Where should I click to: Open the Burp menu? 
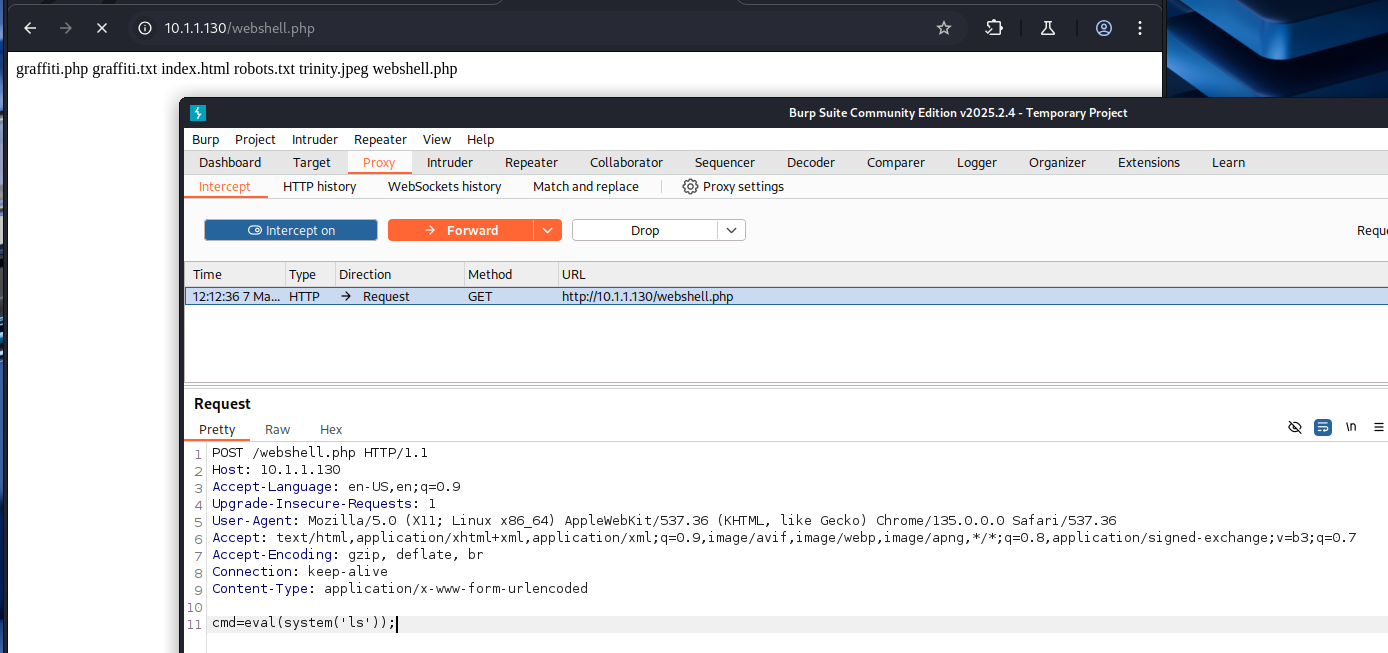[x=206, y=139]
